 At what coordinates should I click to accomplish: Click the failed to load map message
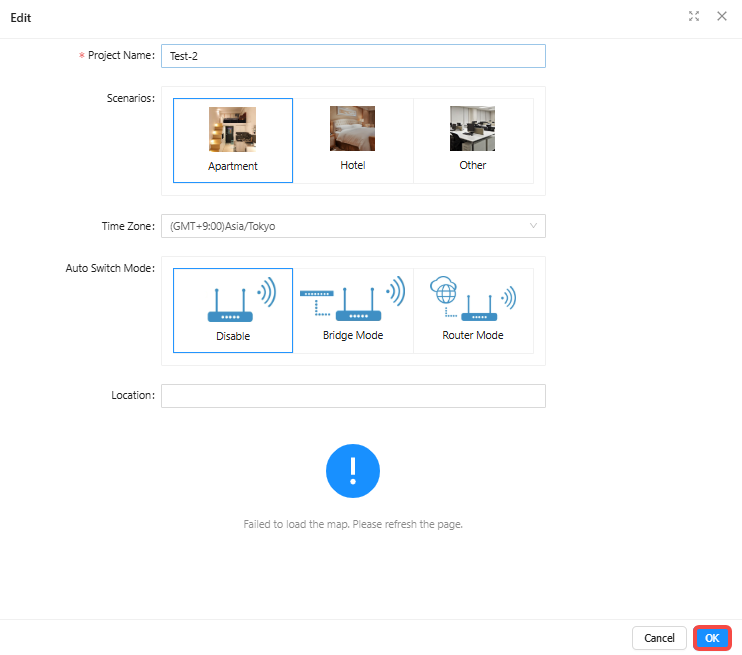(x=353, y=524)
